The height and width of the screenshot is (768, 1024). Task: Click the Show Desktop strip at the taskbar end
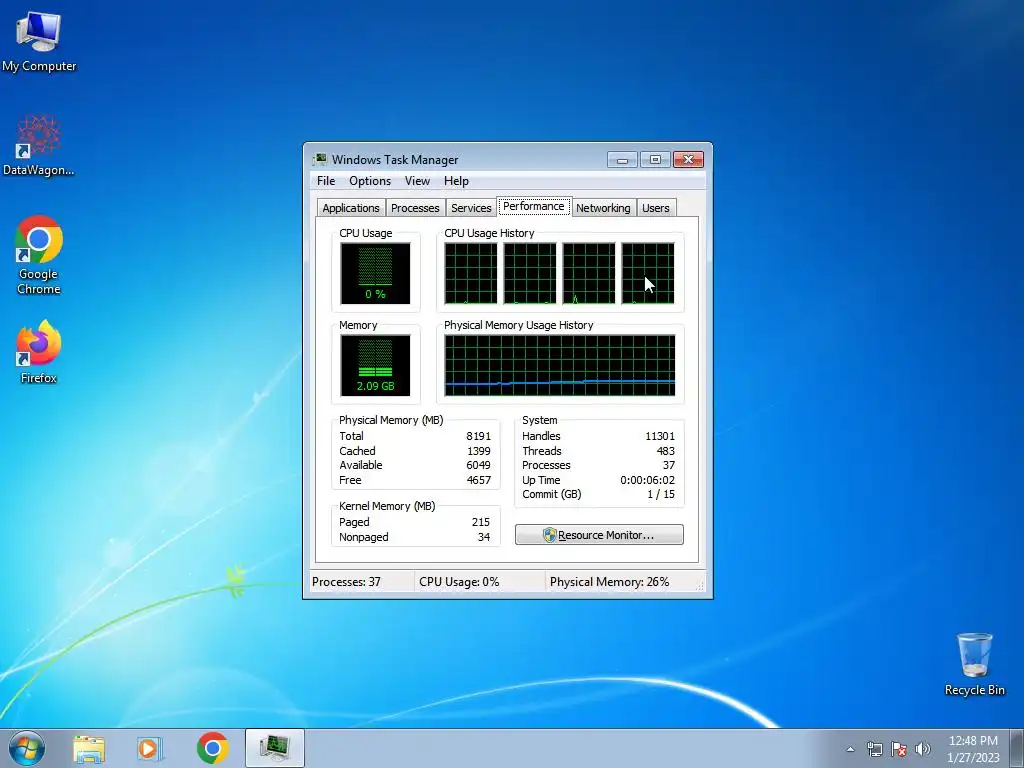pyautogui.click(x=1016, y=749)
